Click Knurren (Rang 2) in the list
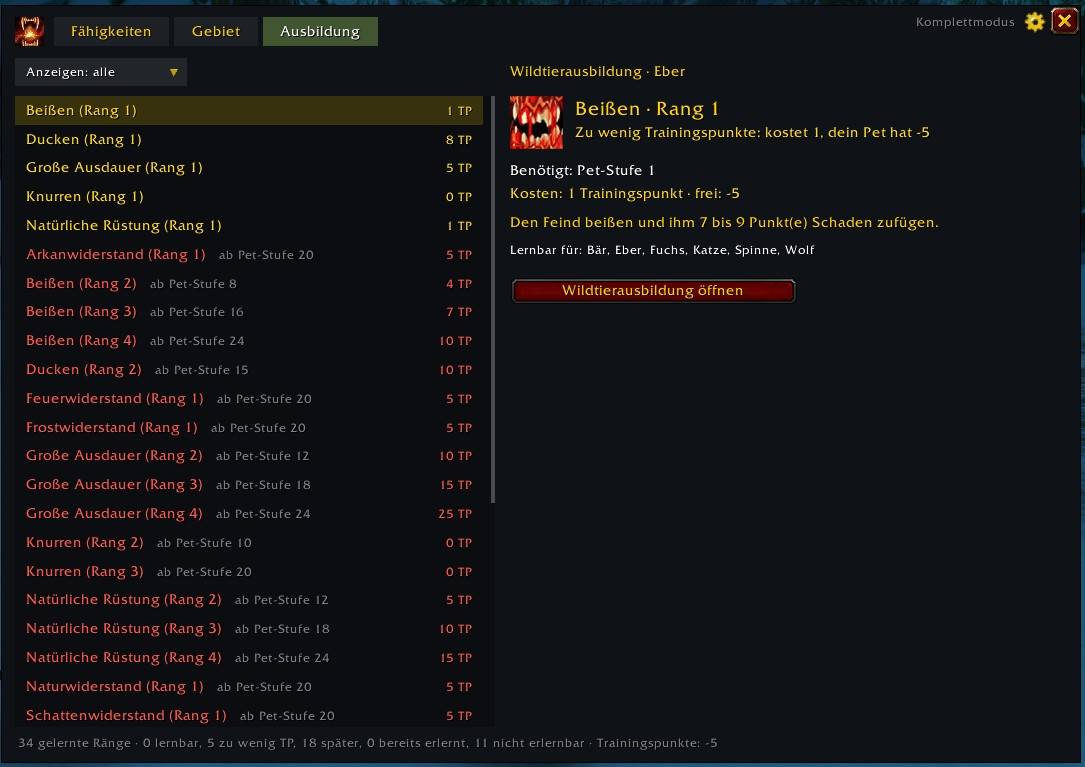Screen dimensions: 1085x767 (249, 543)
